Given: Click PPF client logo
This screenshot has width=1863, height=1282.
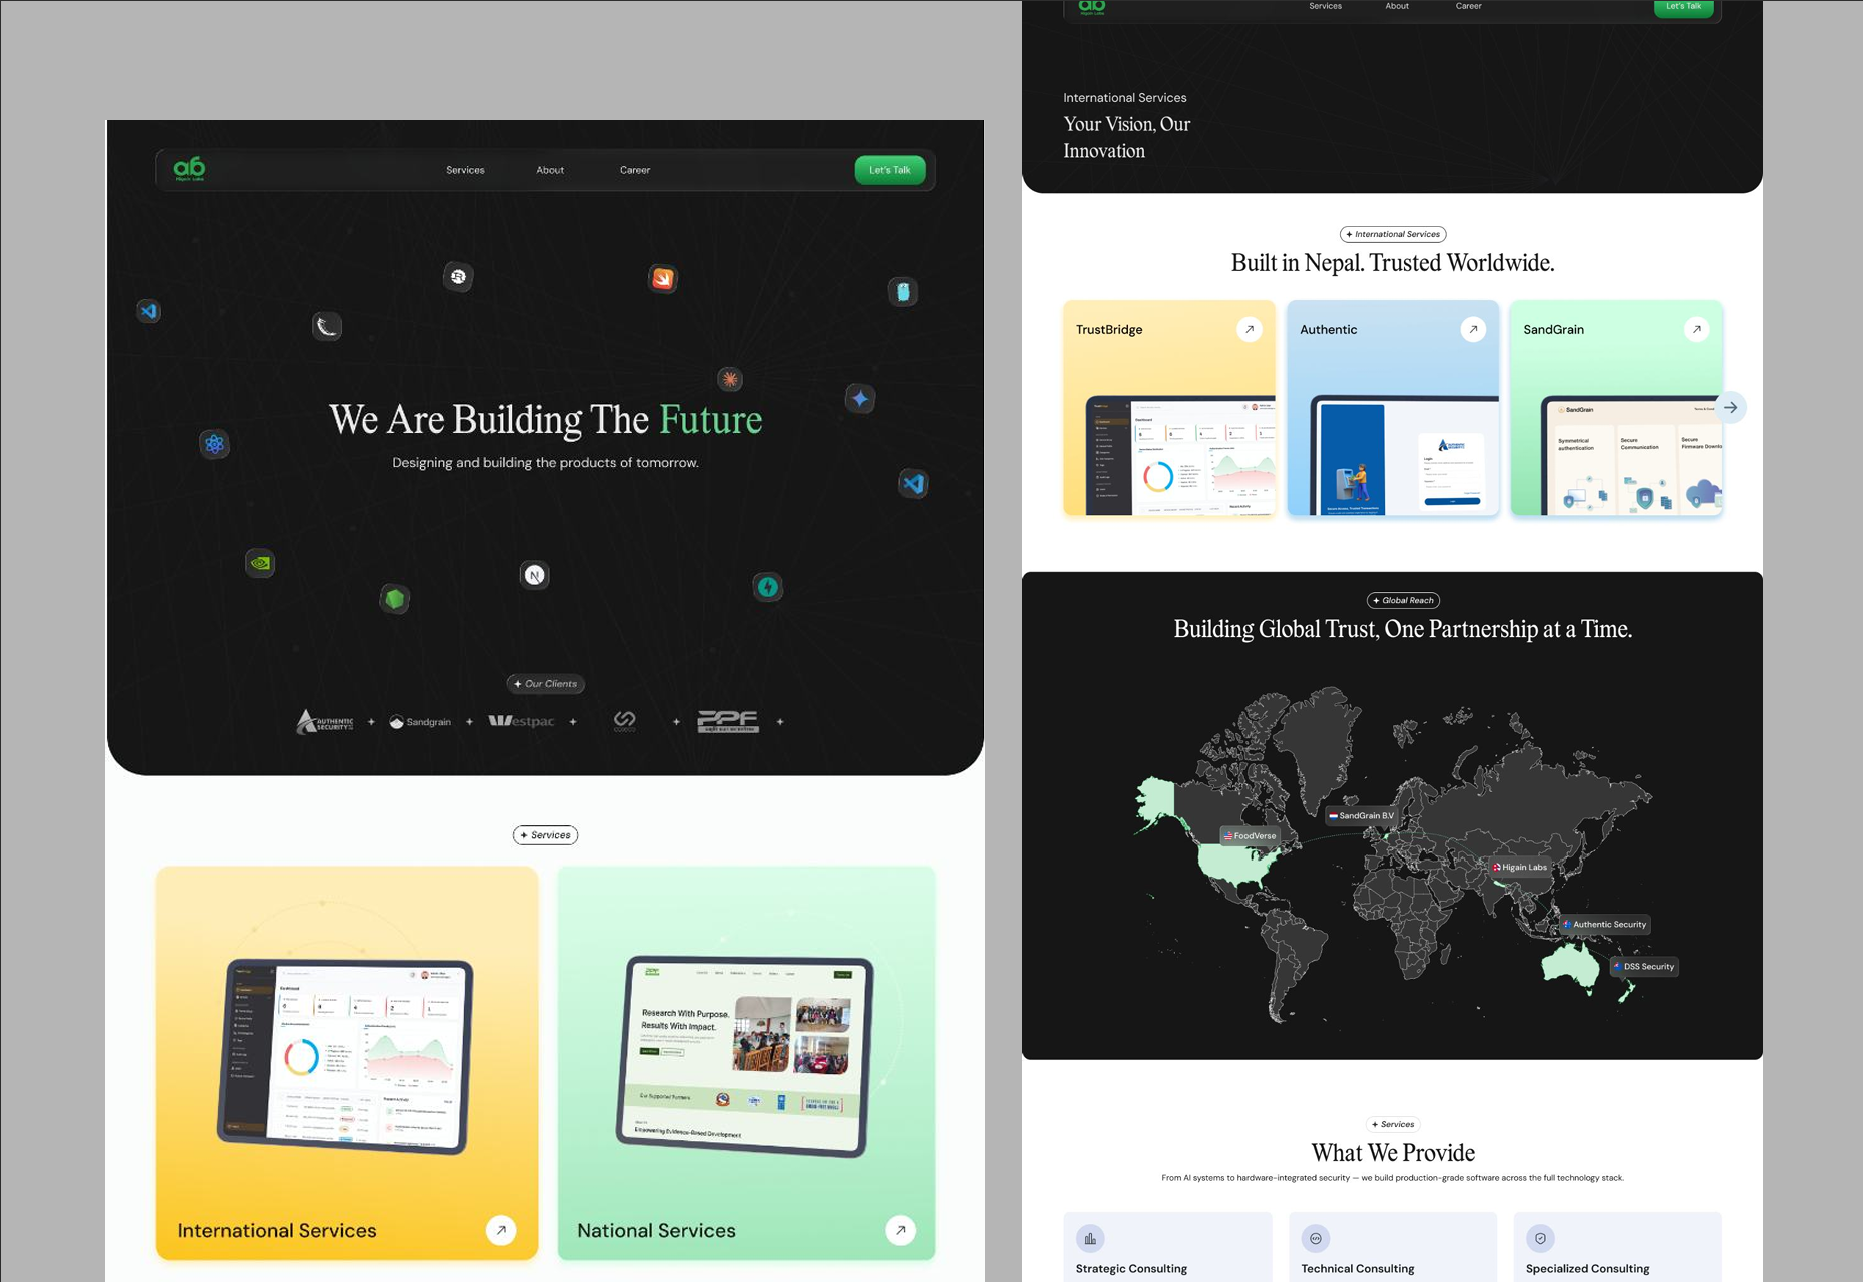Looking at the screenshot, I should [x=728, y=721].
